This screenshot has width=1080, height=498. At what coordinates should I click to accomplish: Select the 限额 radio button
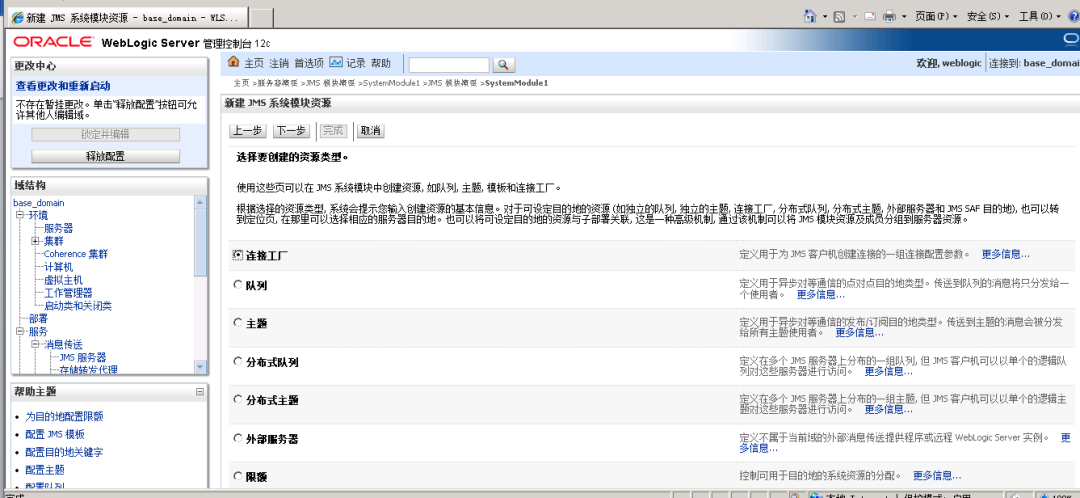coord(238,476)
